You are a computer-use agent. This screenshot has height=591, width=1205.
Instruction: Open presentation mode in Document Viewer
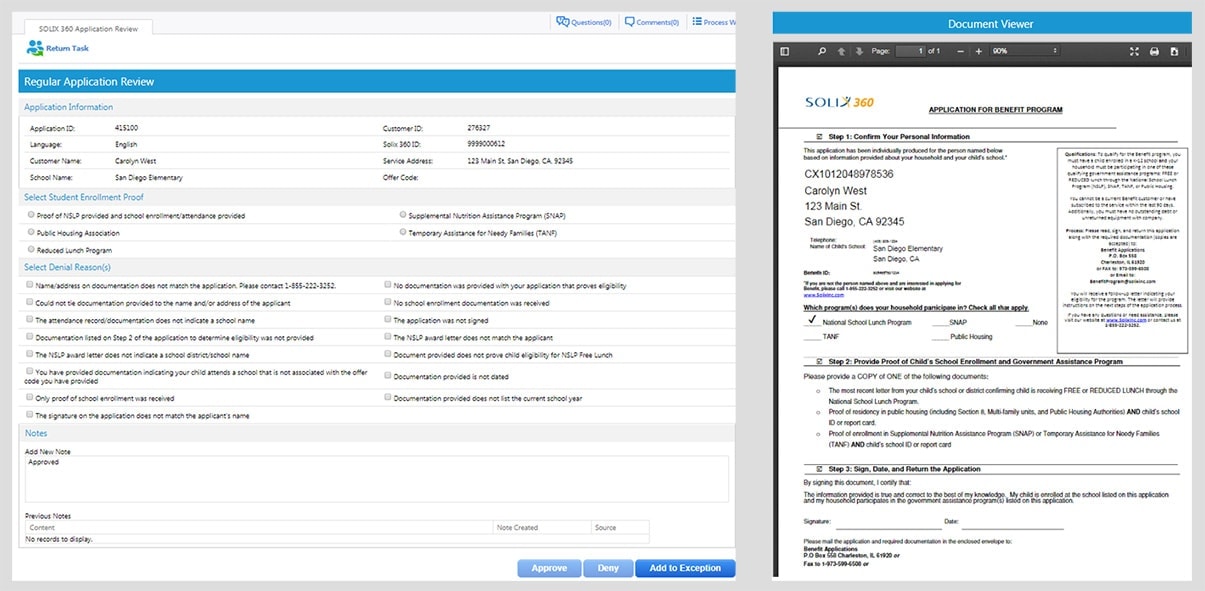point(1132,50)
